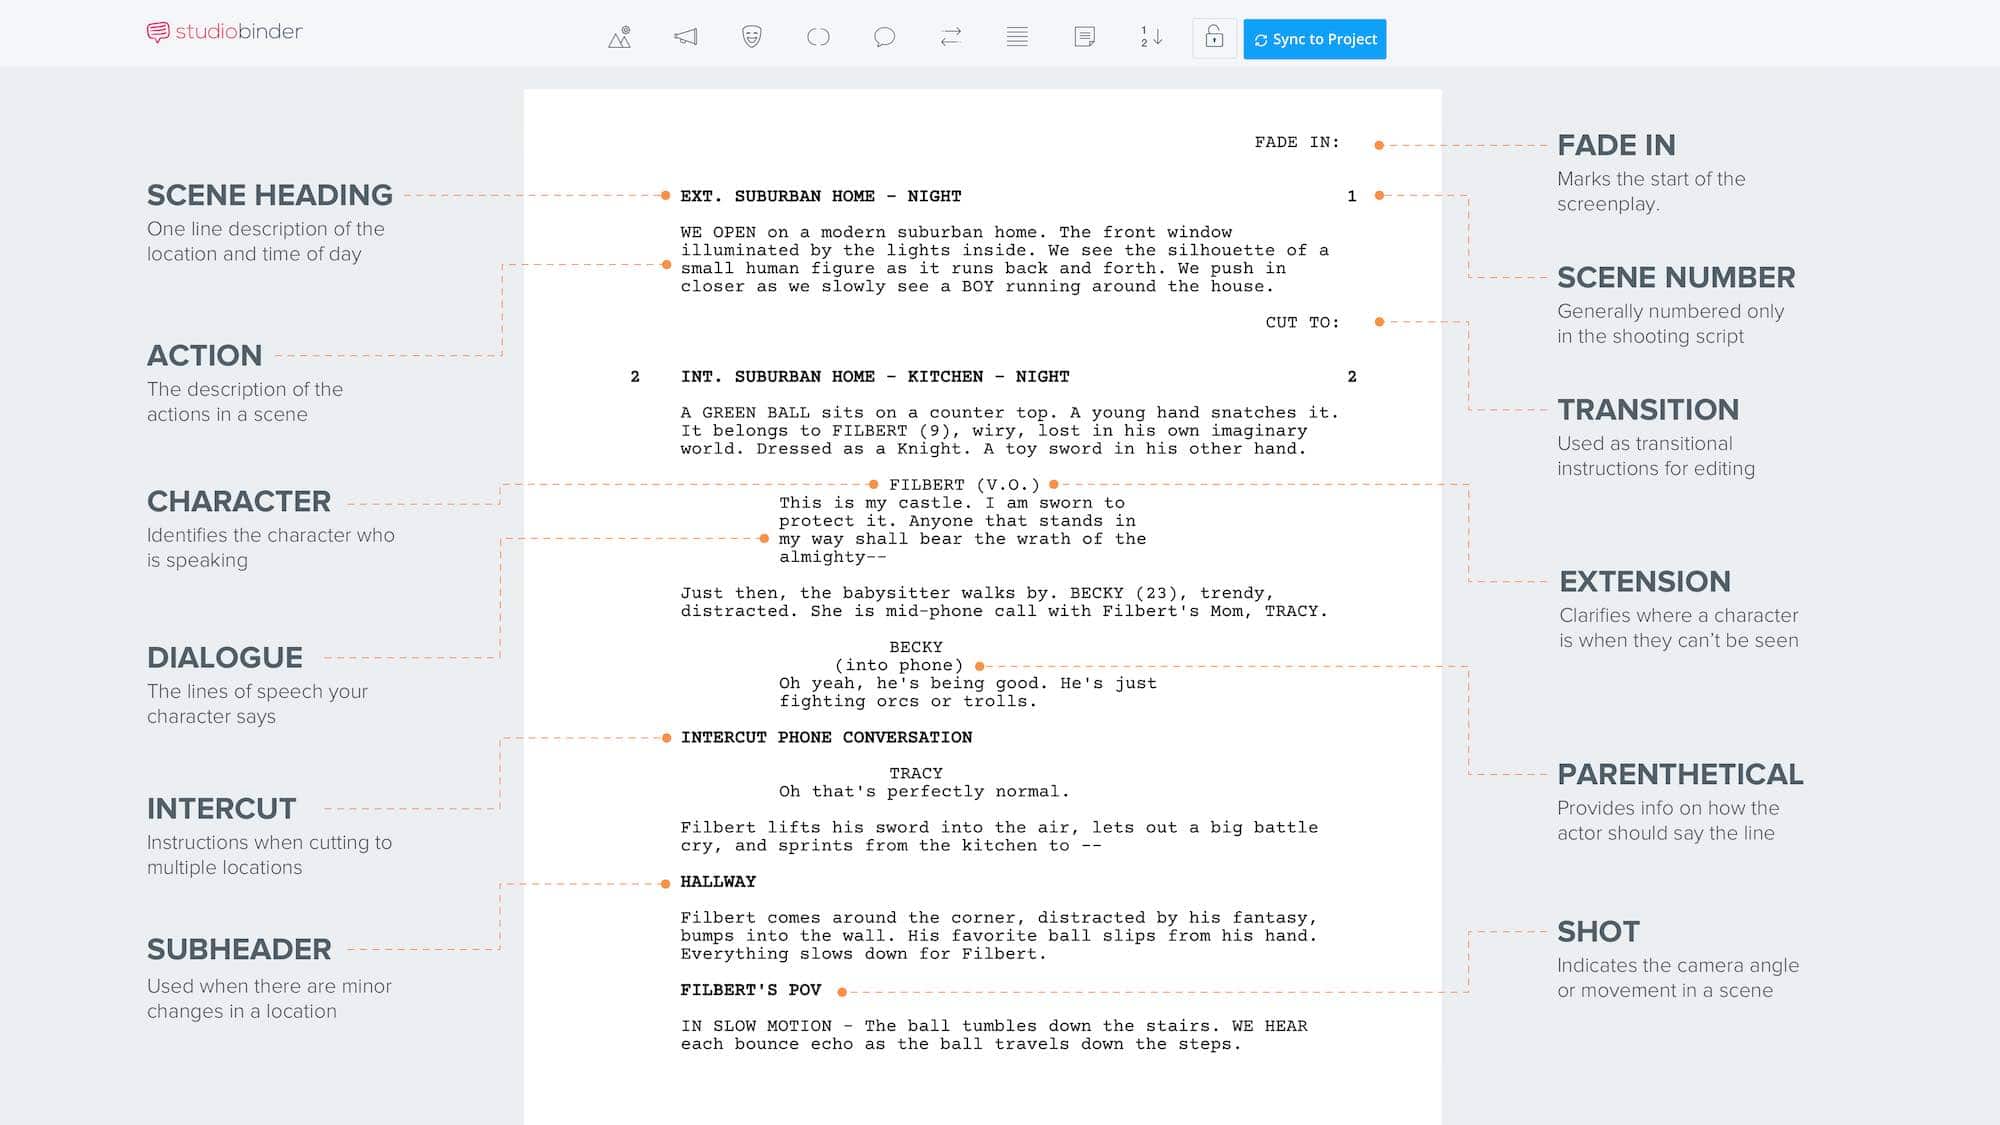The height and width of the screenshot is (1125, 2000).
Task: Click the Sync to Project button
Action: tap(1313, 38)
